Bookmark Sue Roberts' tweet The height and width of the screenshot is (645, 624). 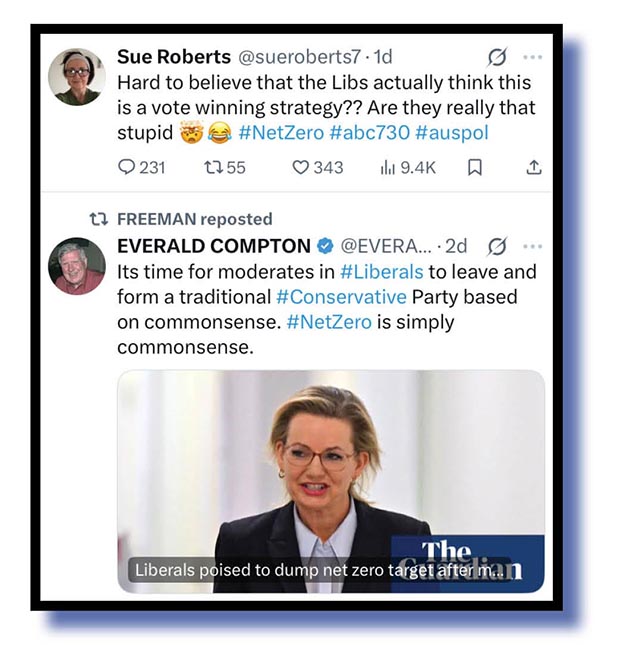pos(475,167)
